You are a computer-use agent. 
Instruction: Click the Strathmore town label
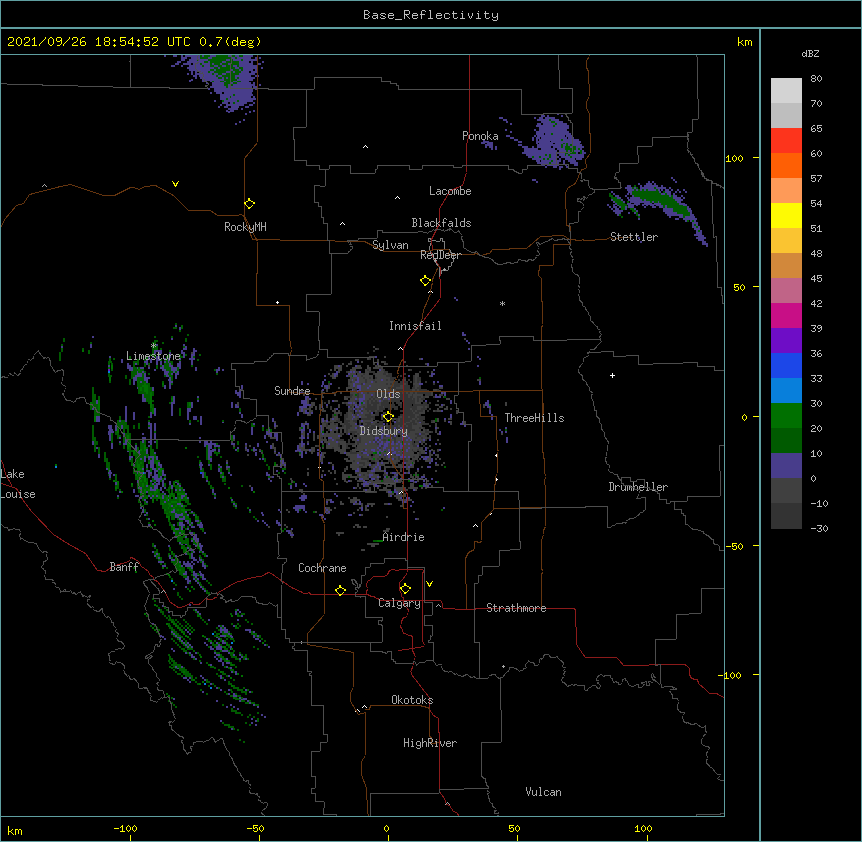coord(516,608)
